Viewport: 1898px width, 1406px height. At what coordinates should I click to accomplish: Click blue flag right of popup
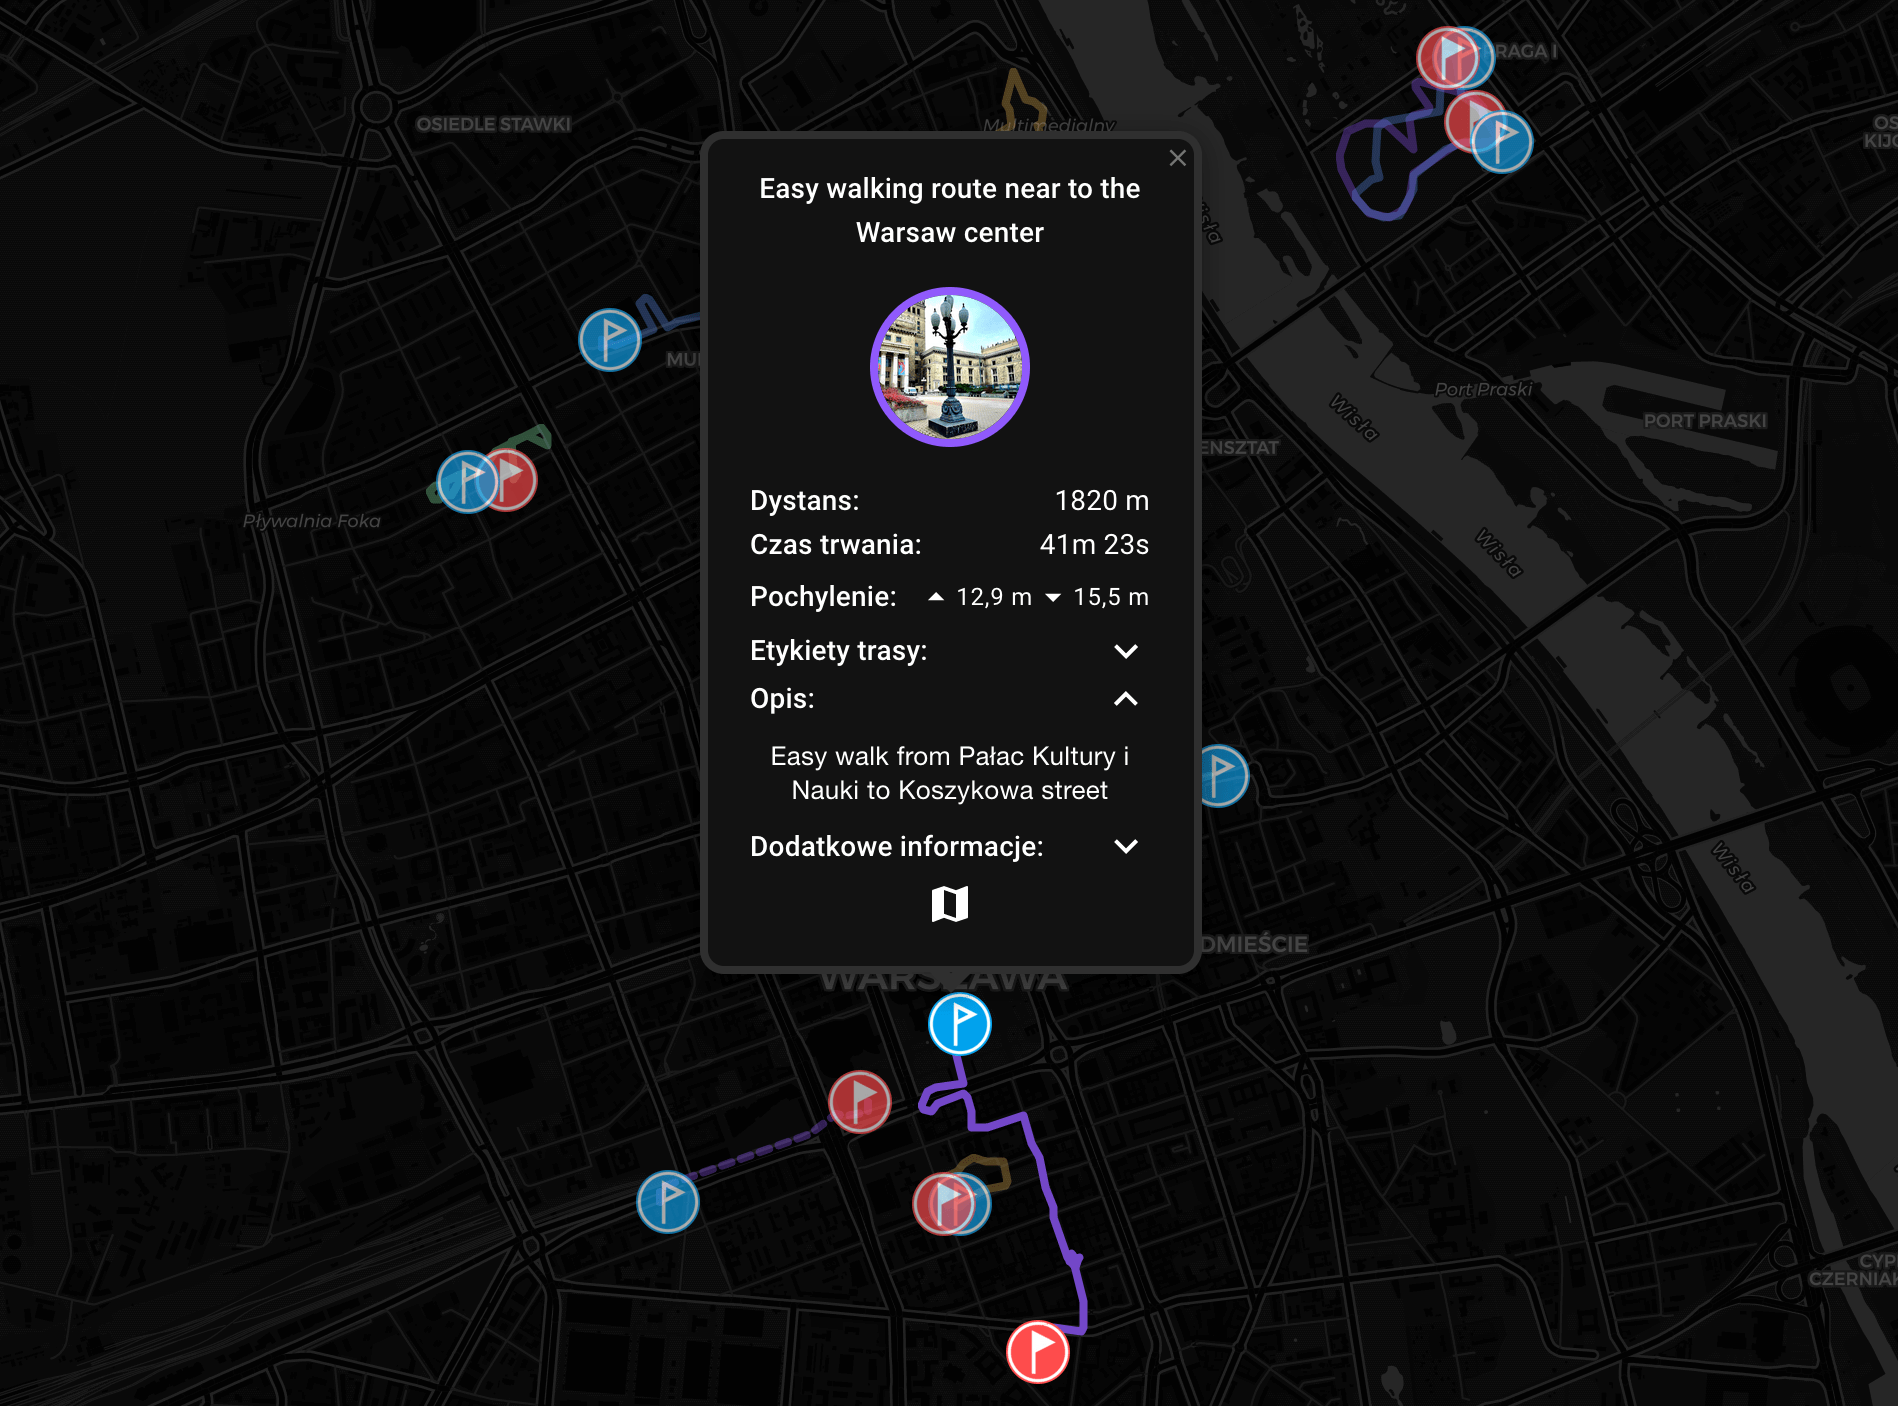1224,776
